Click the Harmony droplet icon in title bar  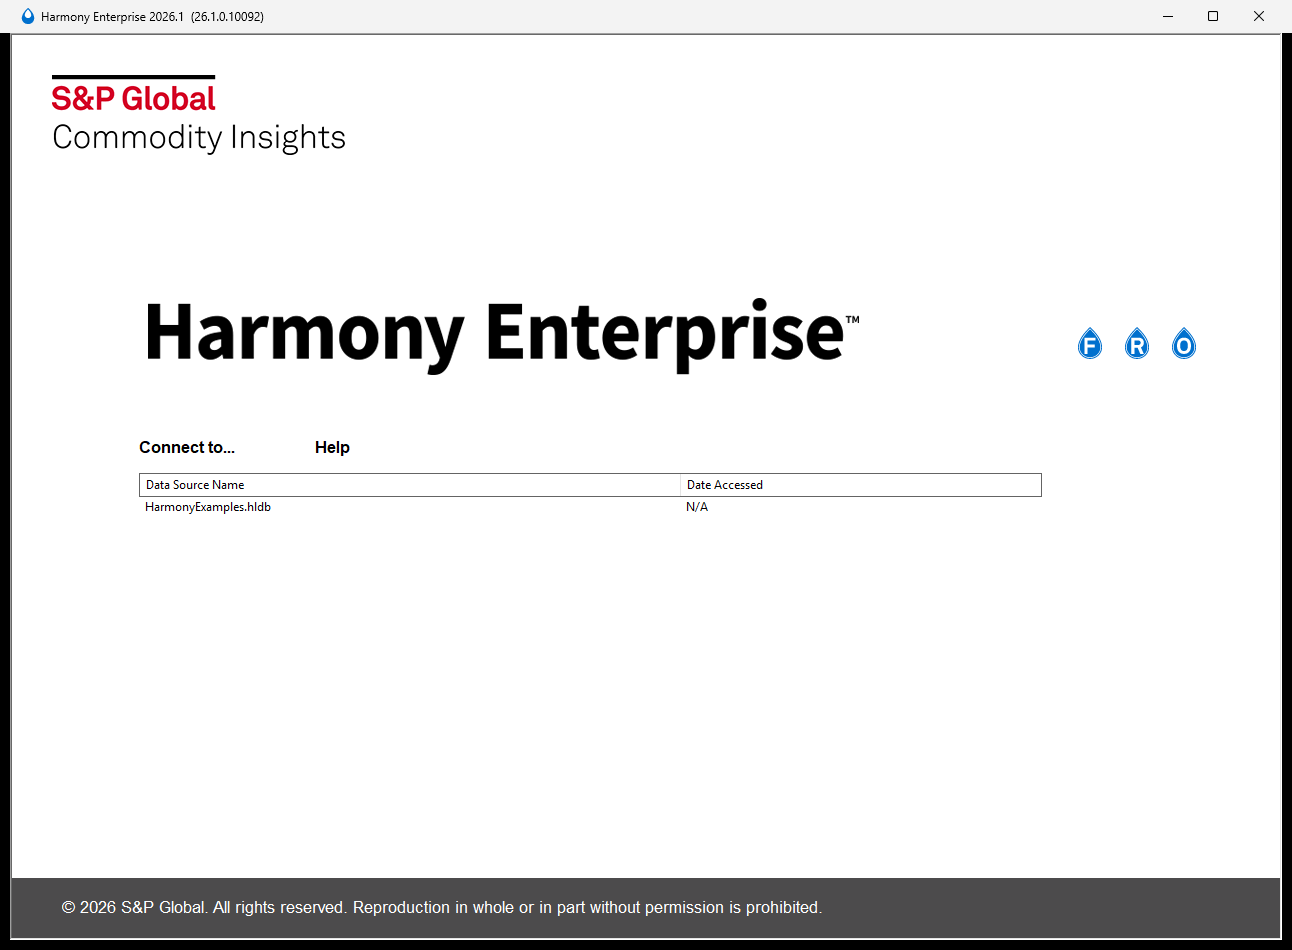click(x=28, y=16)
